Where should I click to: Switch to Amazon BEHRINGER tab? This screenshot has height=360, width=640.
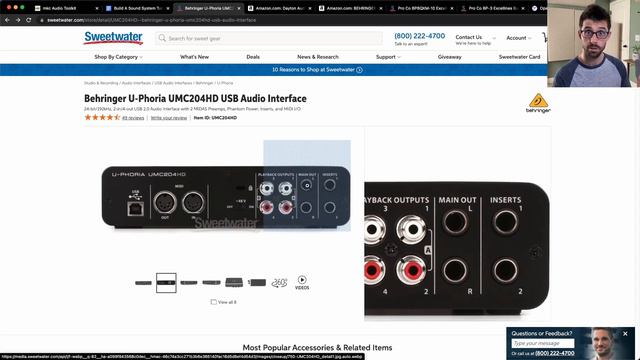coord(349,8)
